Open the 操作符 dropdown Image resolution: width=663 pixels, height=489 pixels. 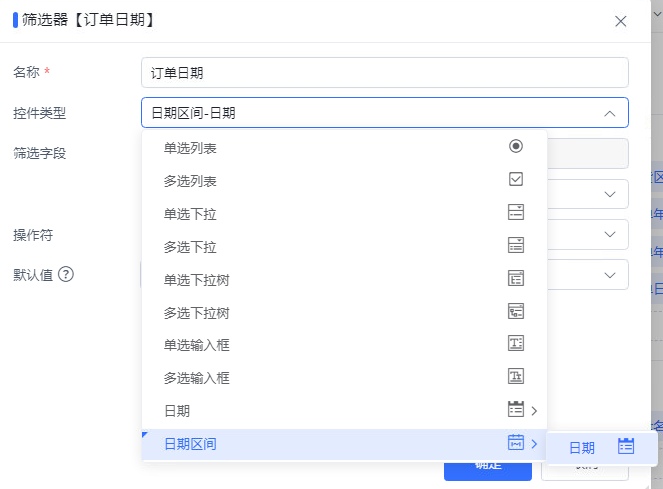click(x=609, y=234)
